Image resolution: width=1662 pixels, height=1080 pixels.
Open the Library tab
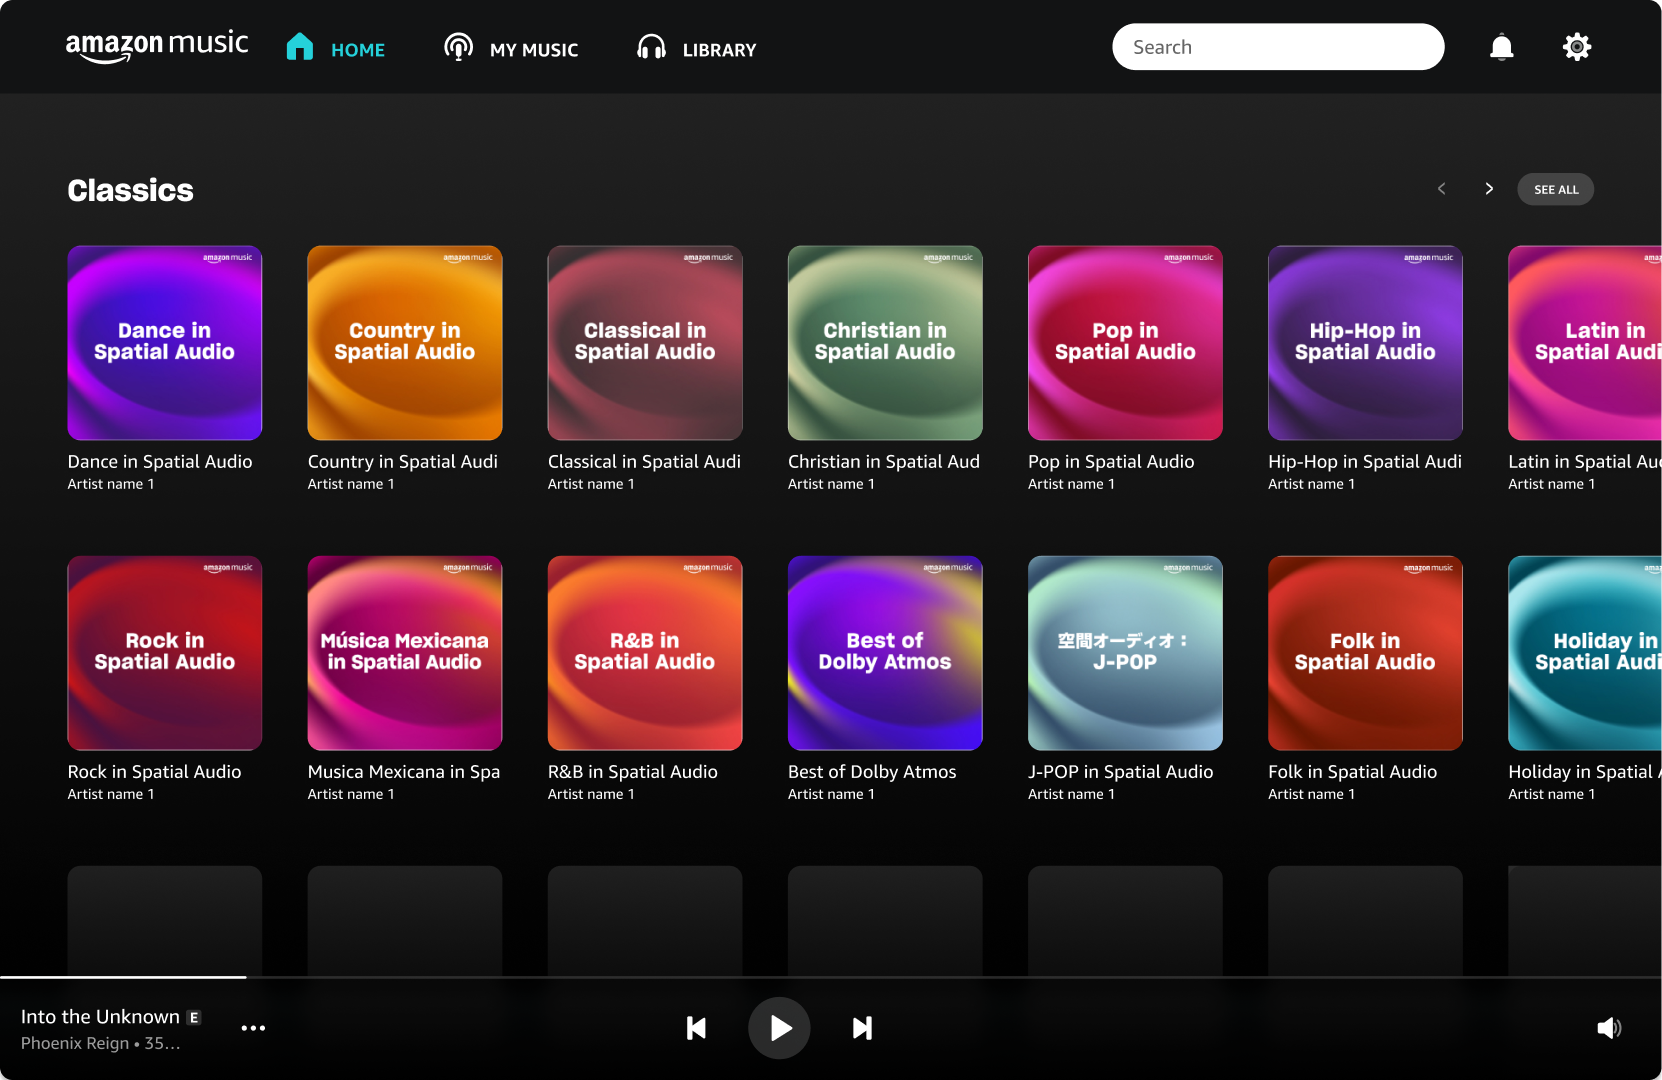click(x=697, y=49)
